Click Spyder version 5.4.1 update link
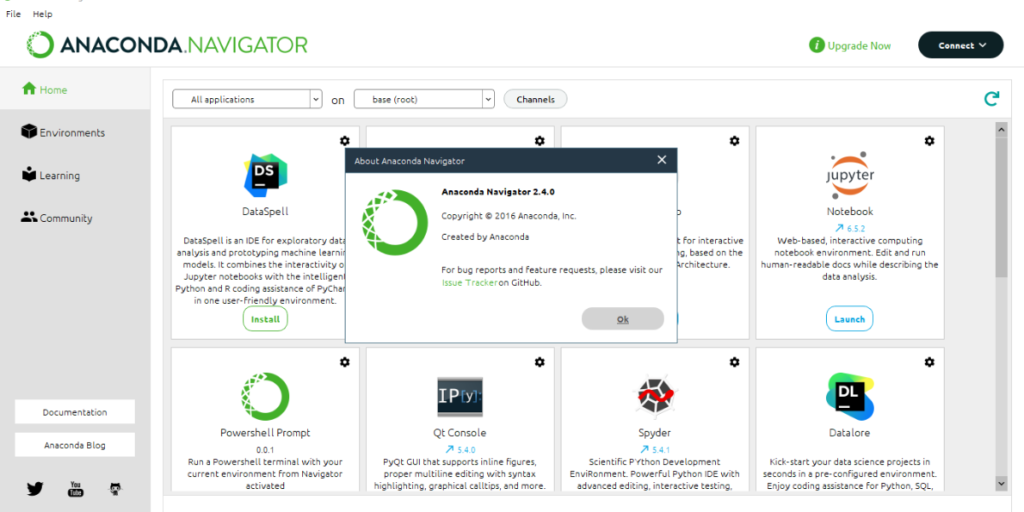Viewport: 1024px width, 512px height. tap(655, 449)
